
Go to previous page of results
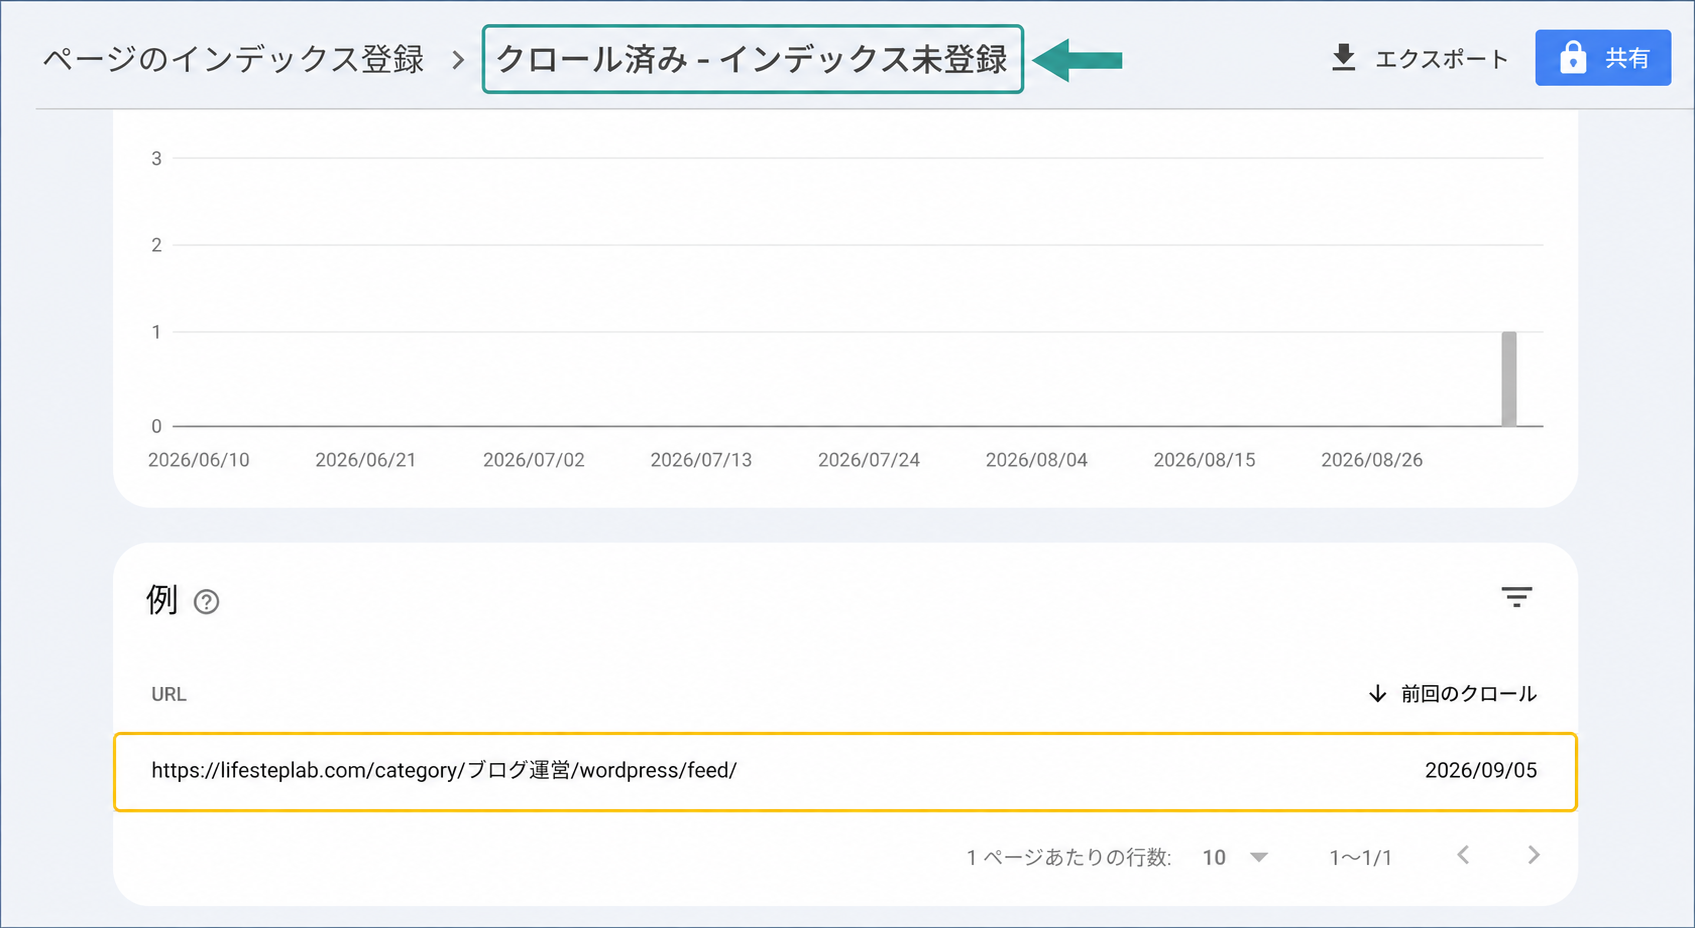point(1463,855)
